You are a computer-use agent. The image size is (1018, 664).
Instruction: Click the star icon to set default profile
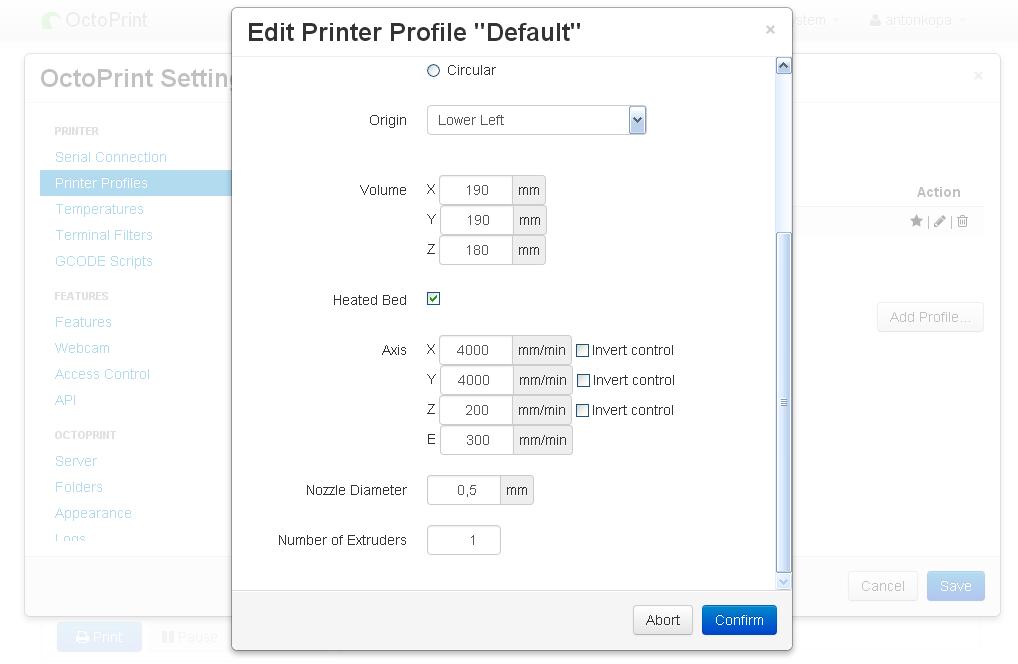click(x=916, y=221)
